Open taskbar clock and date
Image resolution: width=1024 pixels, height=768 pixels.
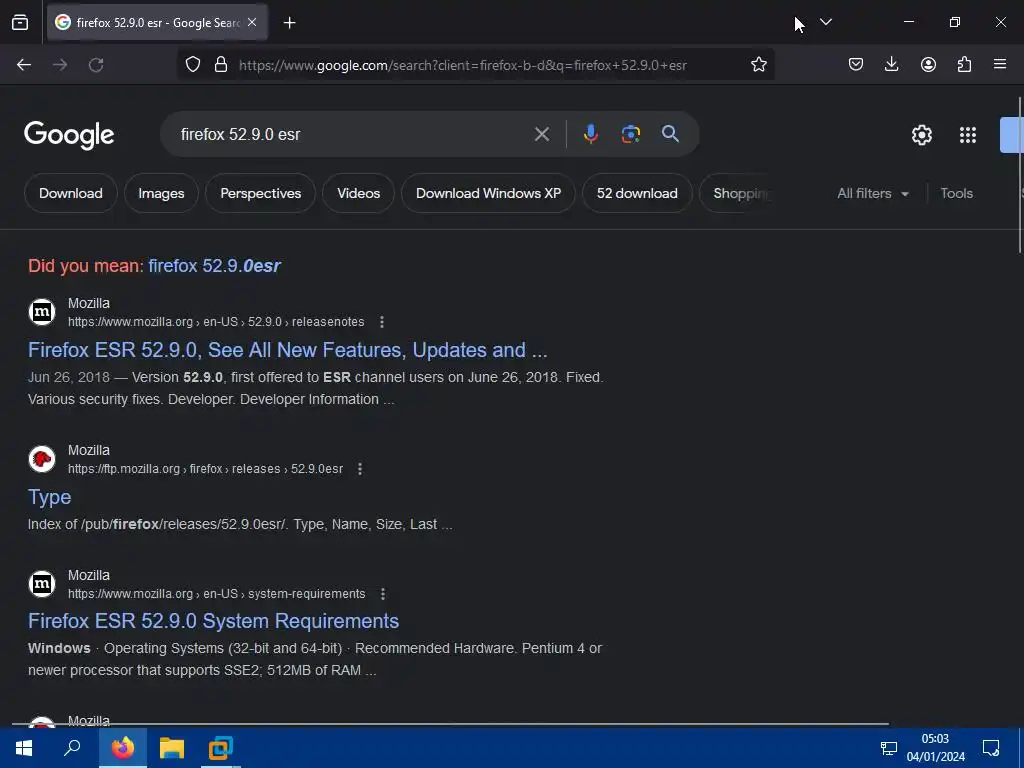tap(935, 748)
